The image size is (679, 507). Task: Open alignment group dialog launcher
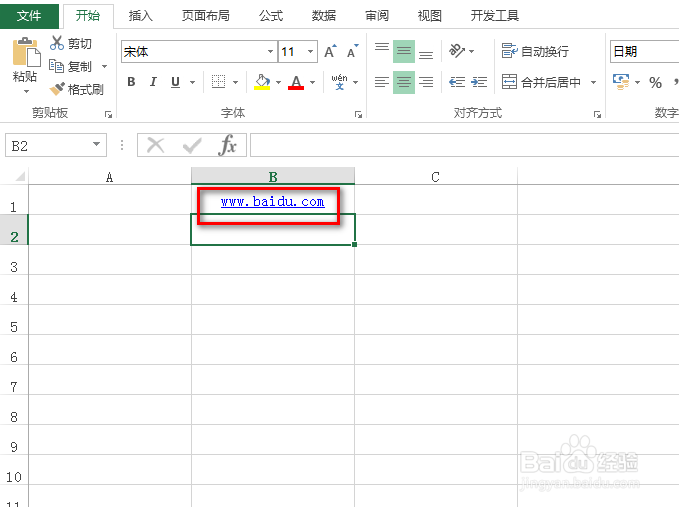click(597, 114)
